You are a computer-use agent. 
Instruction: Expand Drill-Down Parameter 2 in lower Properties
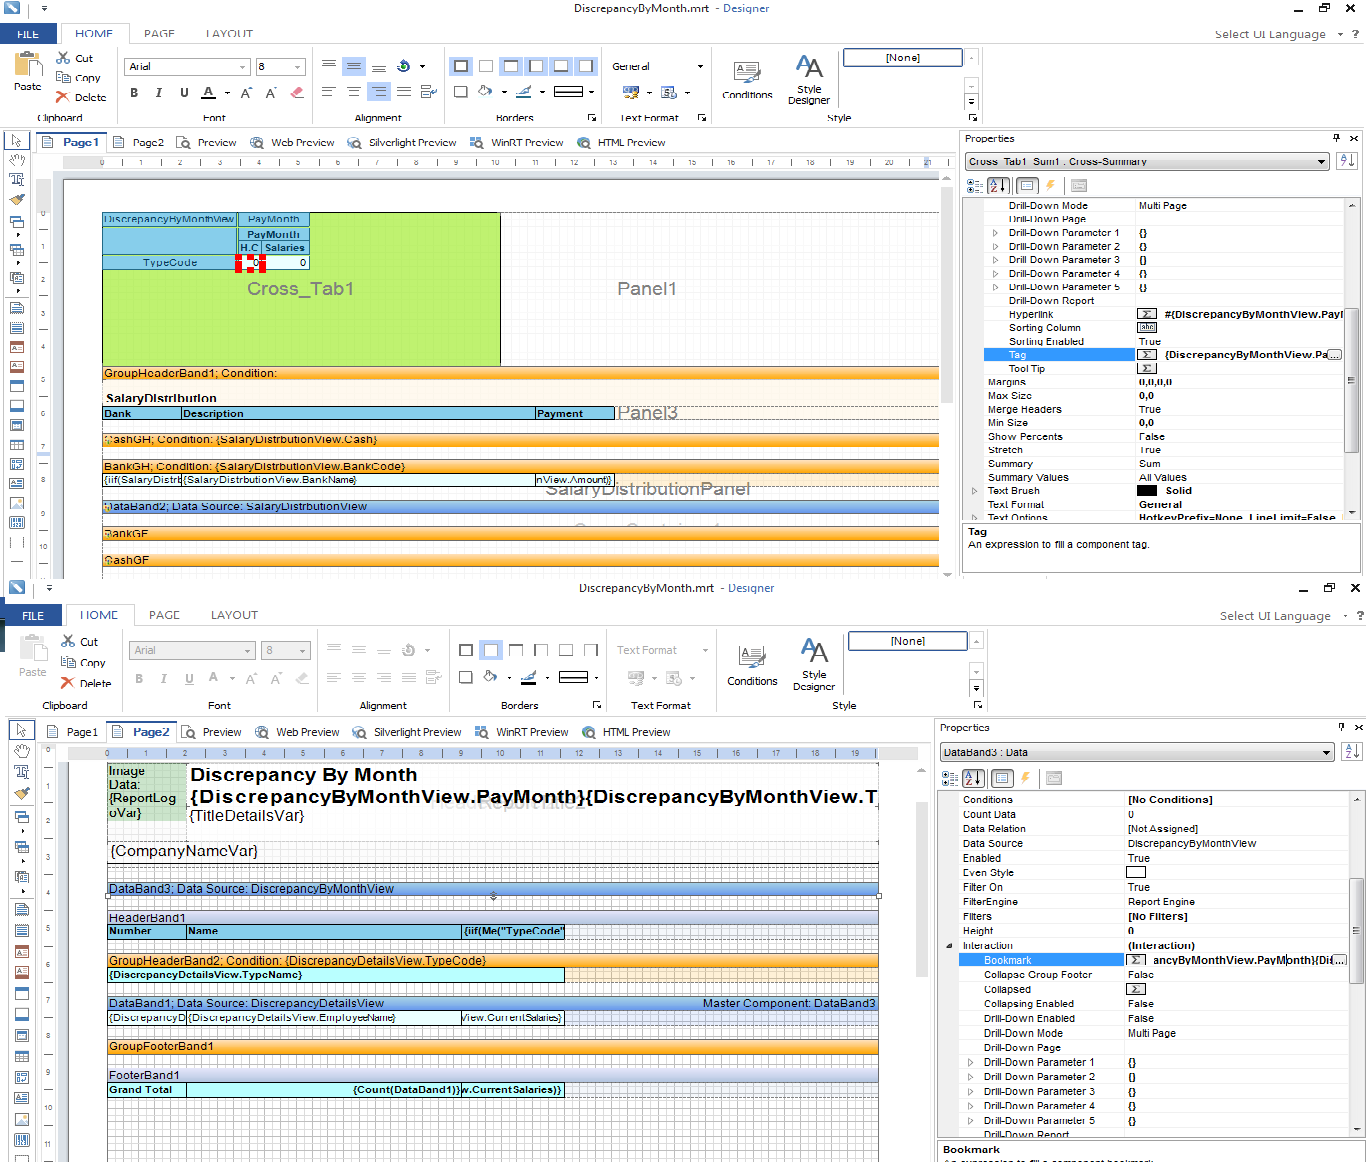970,1077
